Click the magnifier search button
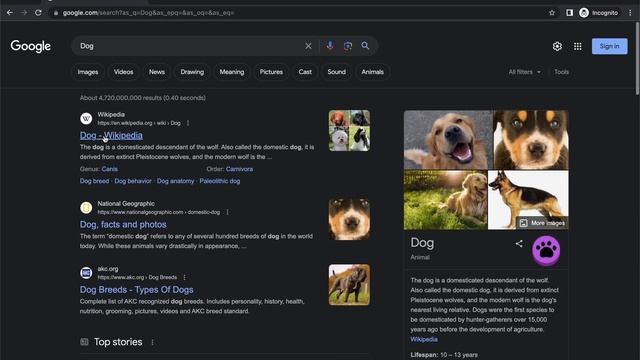This screenshot has width=640, height=360. (365, 46)
